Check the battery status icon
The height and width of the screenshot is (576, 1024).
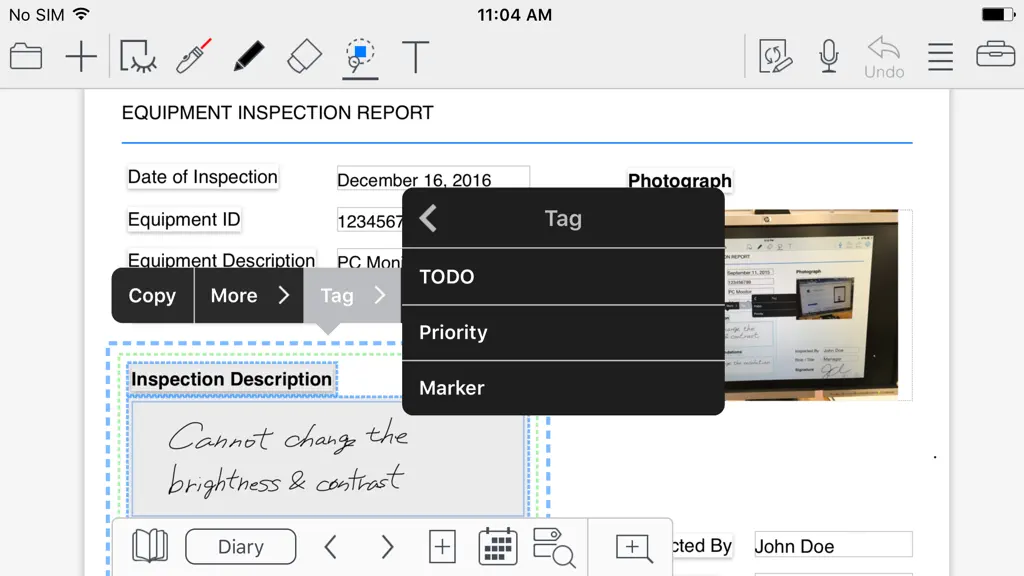[x=998, y=14]
